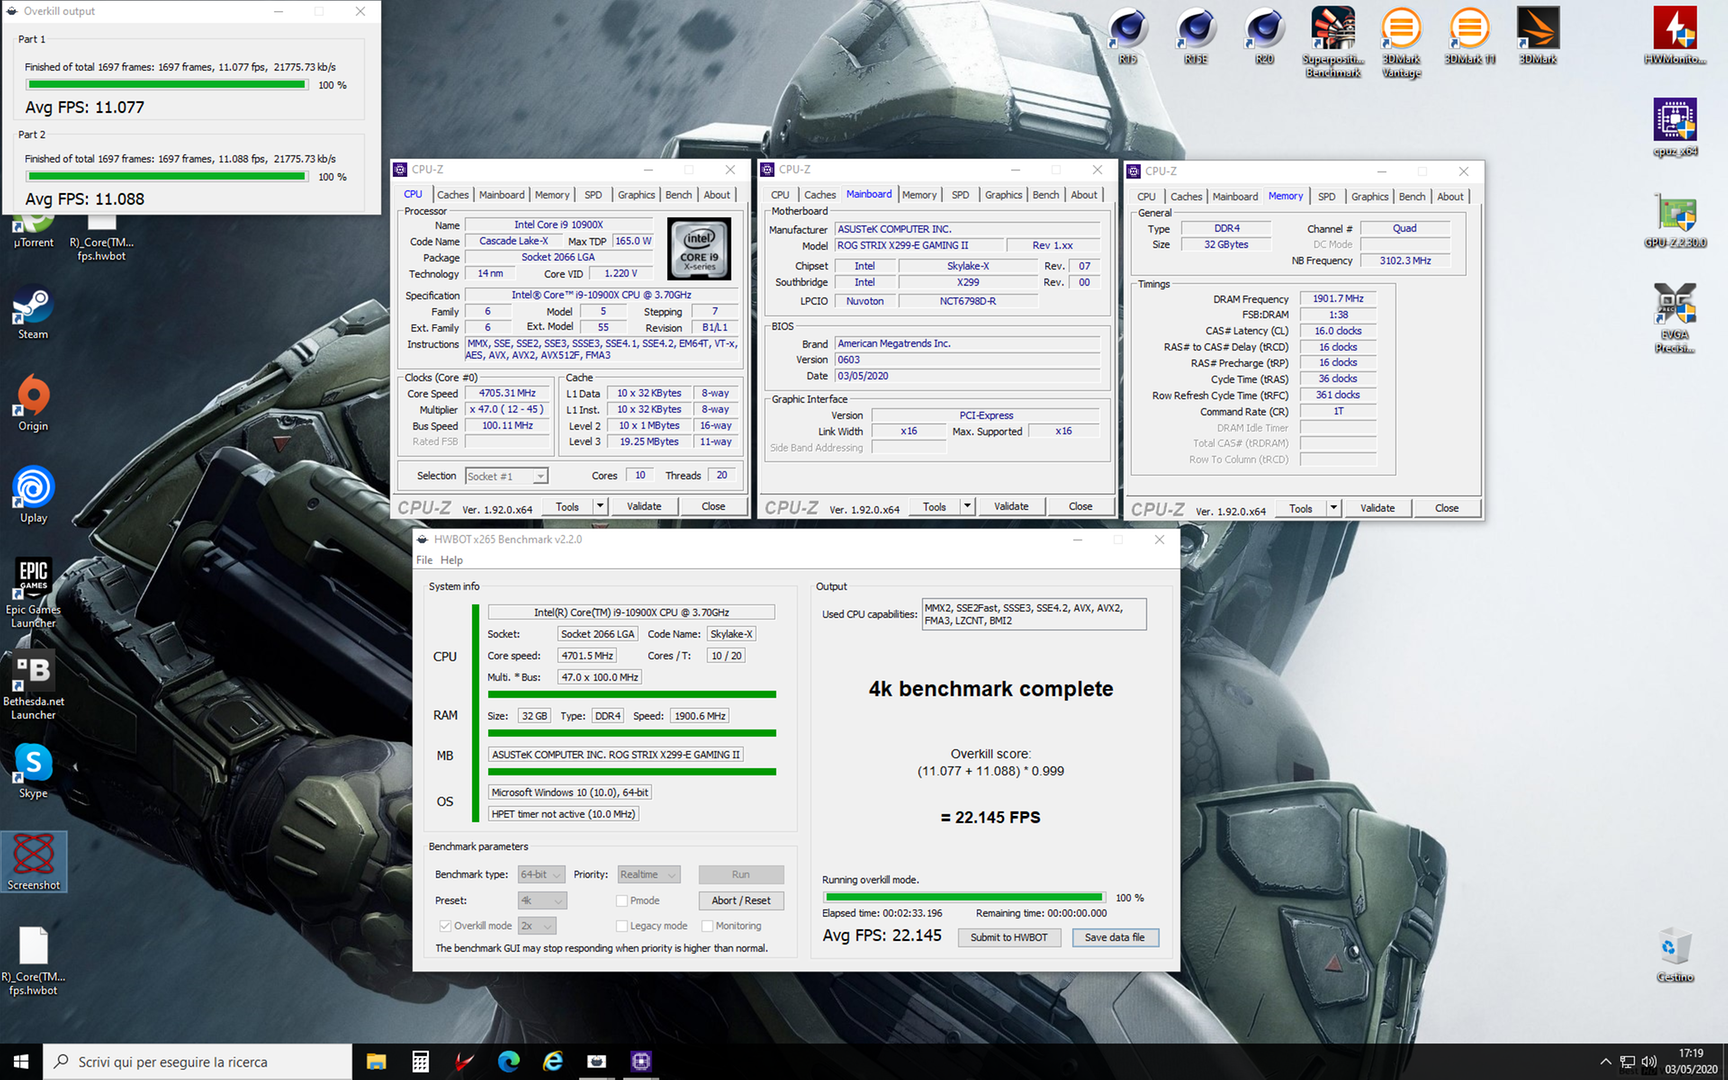Click the volume icon in system tray

(x=1648, y=1062)
